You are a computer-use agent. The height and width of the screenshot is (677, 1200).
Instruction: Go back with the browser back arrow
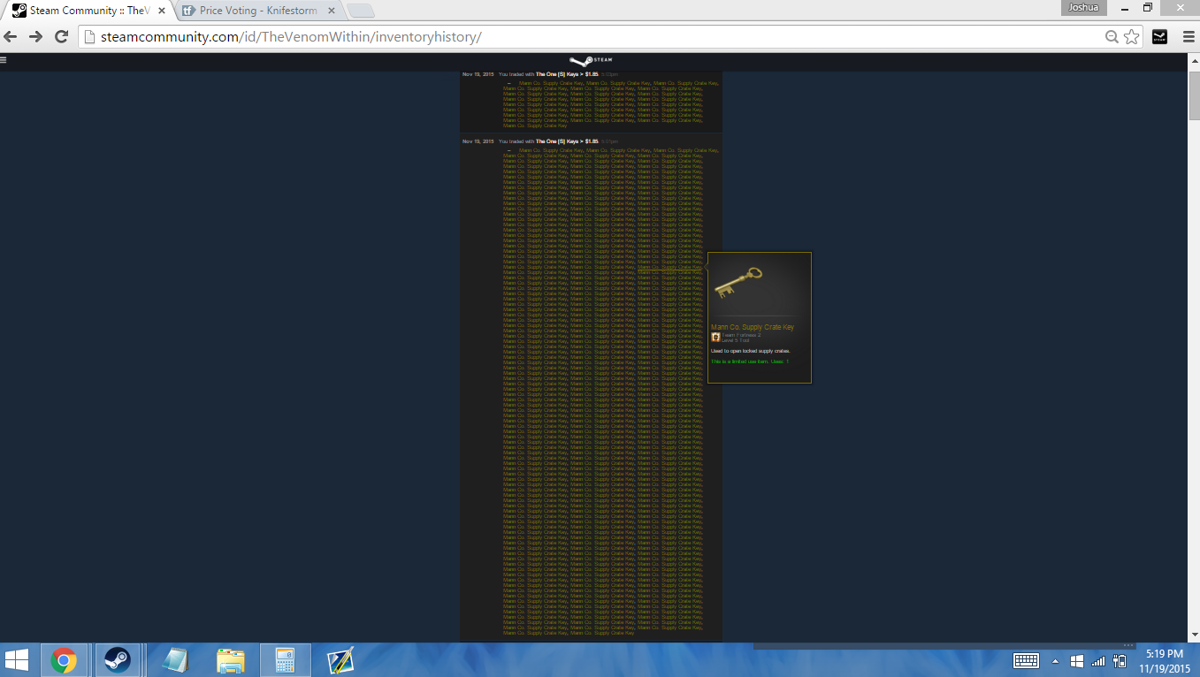point(11,37)
